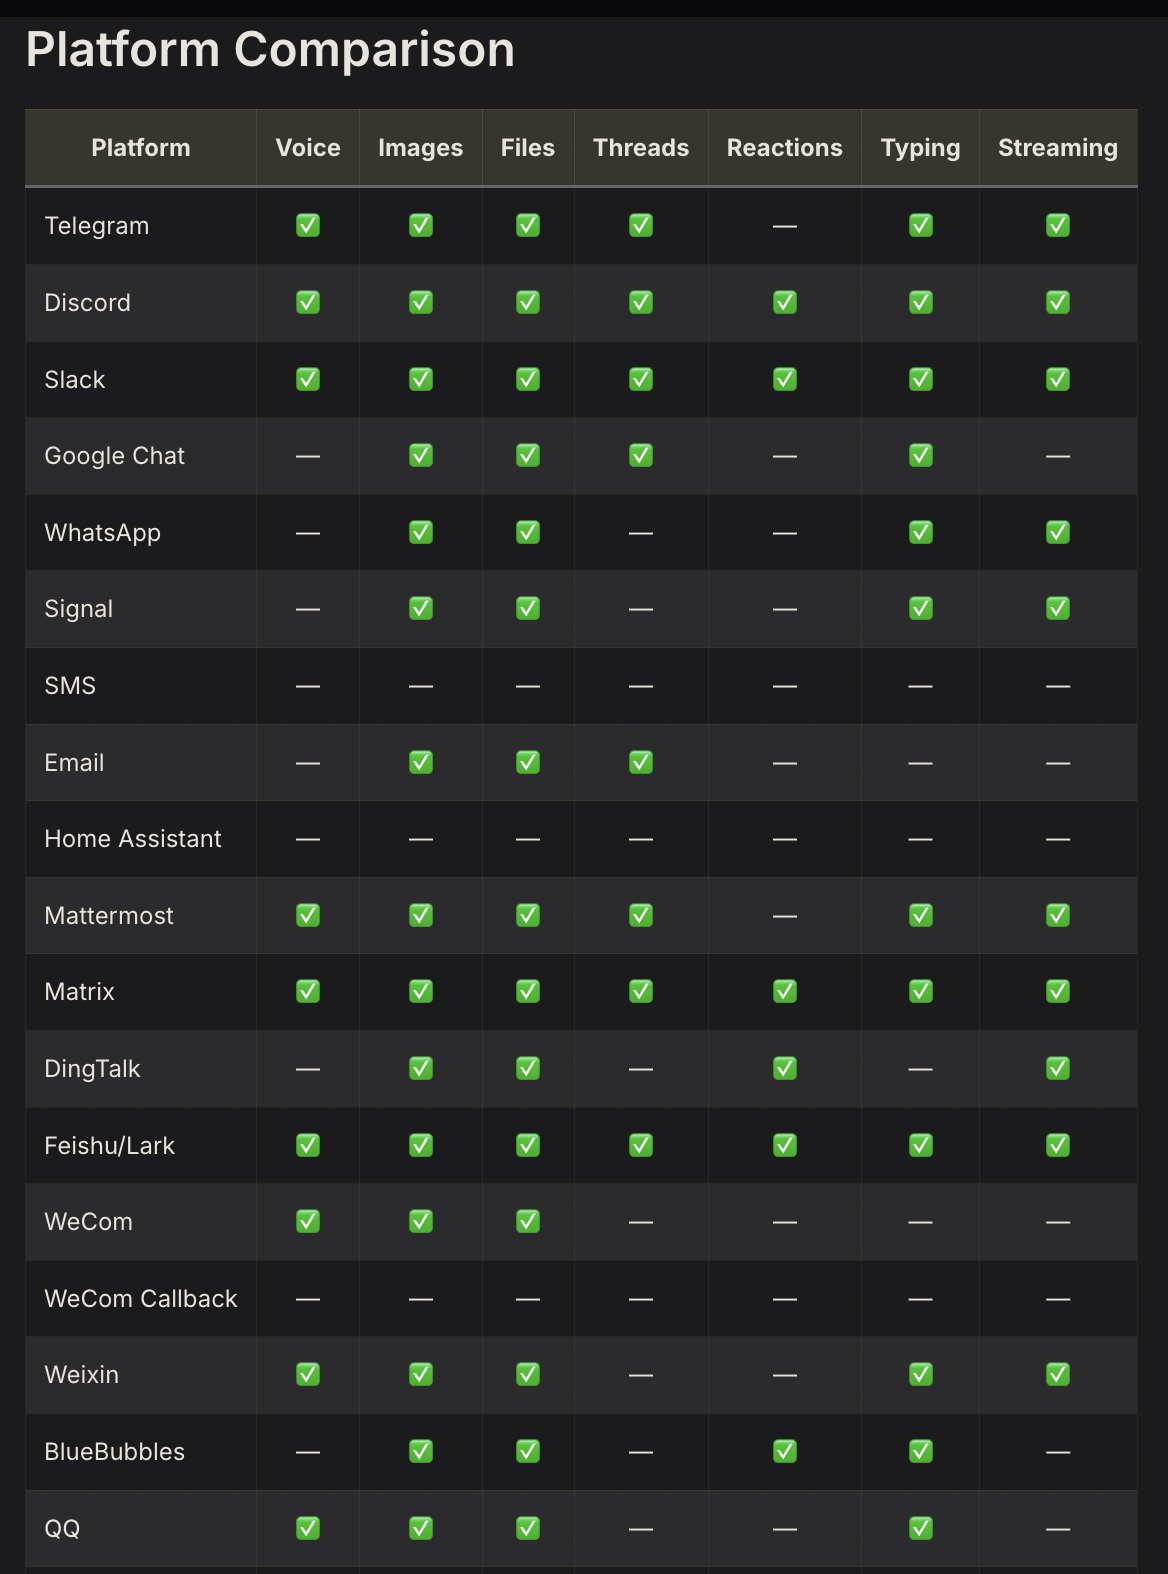Click the Reactions column header
The image size is (1168, 1574).
[x=785, y=148]
